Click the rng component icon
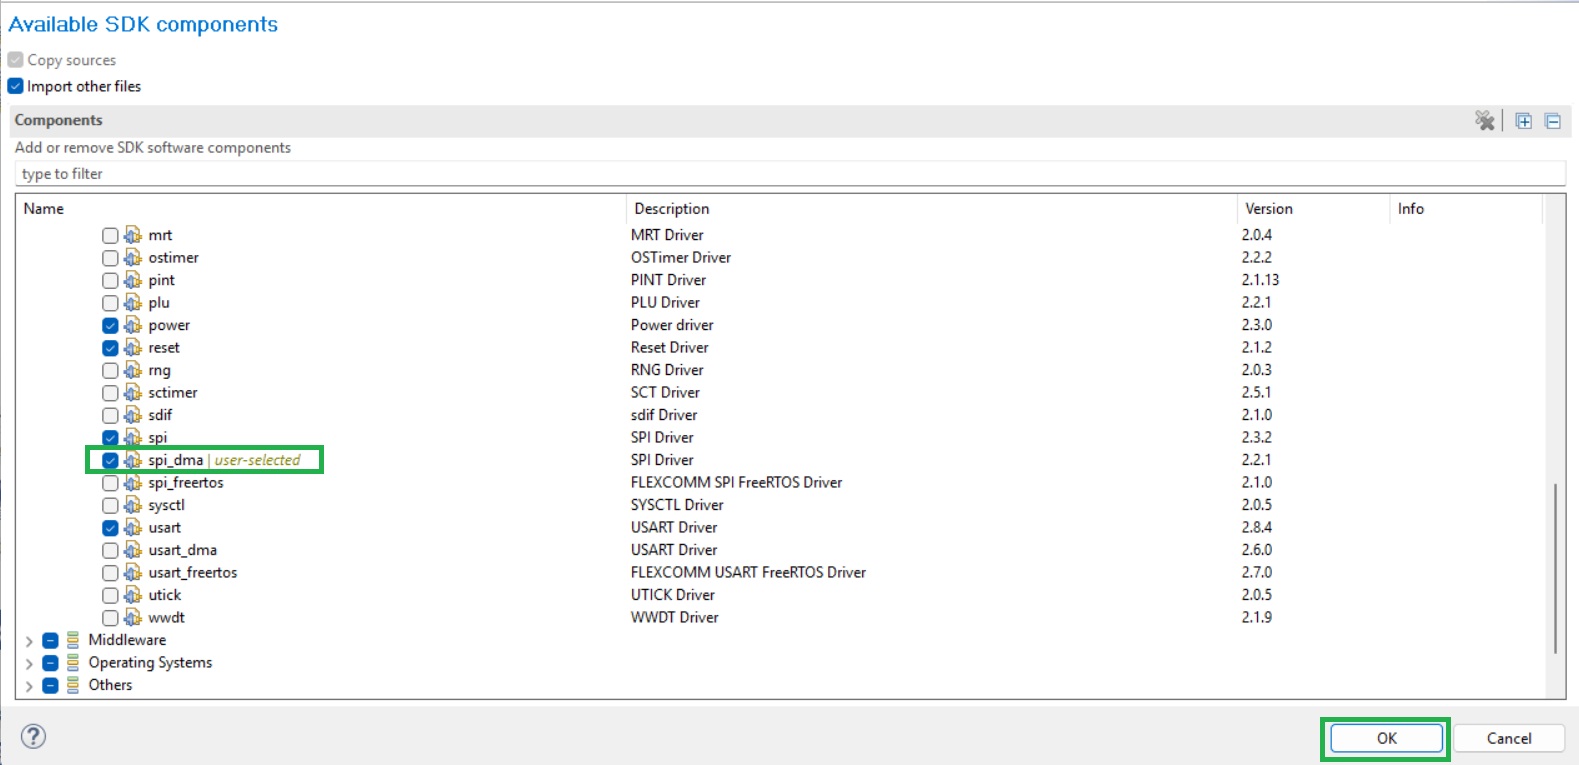The height and width of the screenshot is (765, 1579). [x=133, y=370]
